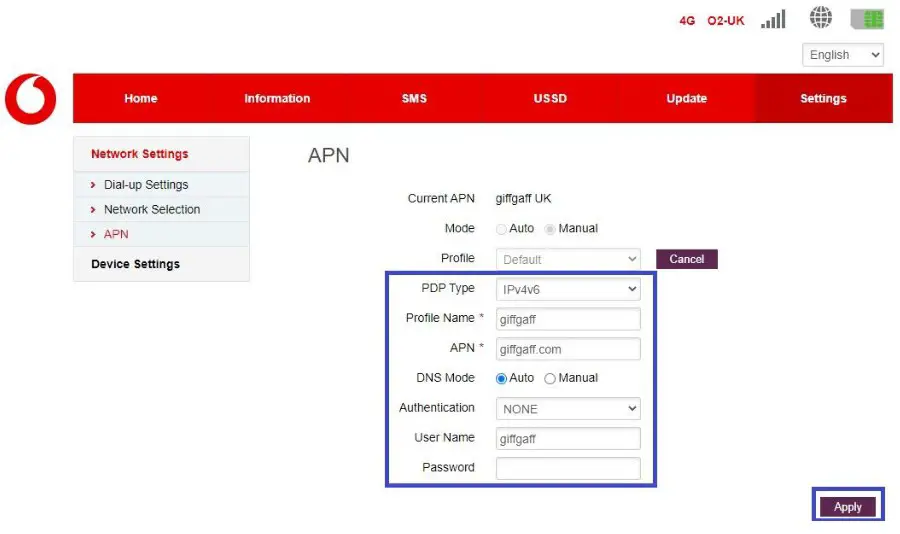Select the Auto APN mode radio button

point(502,229)
